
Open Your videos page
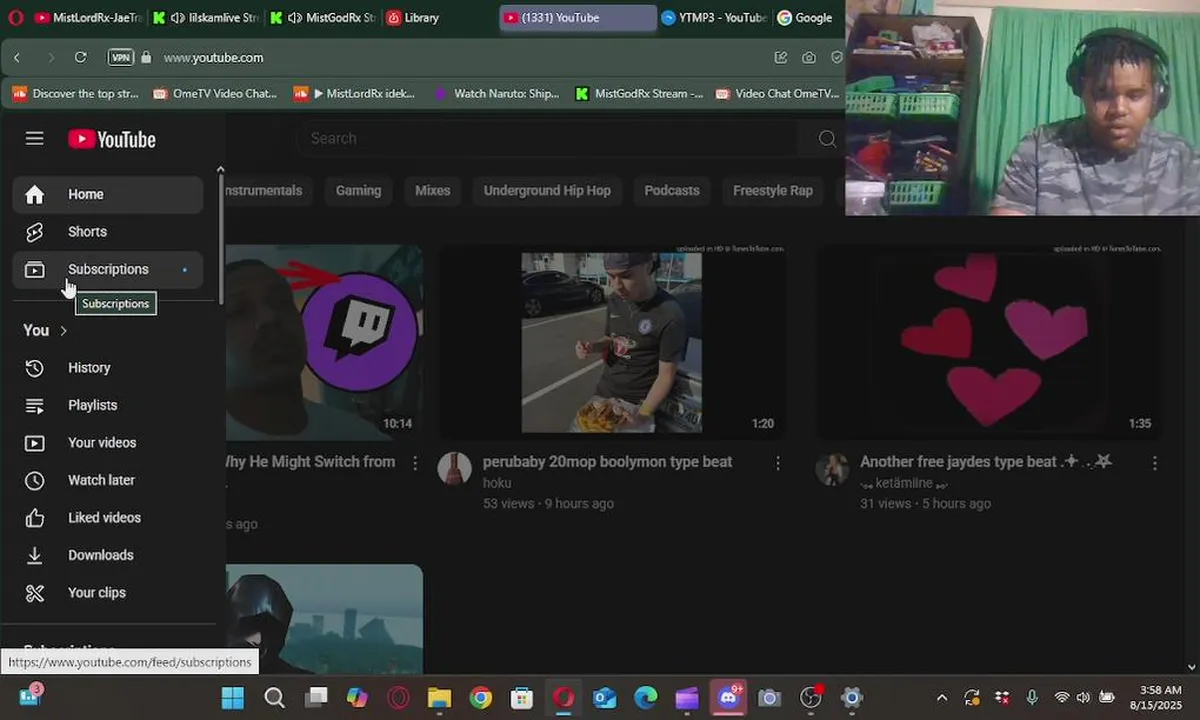coord(108,443)
